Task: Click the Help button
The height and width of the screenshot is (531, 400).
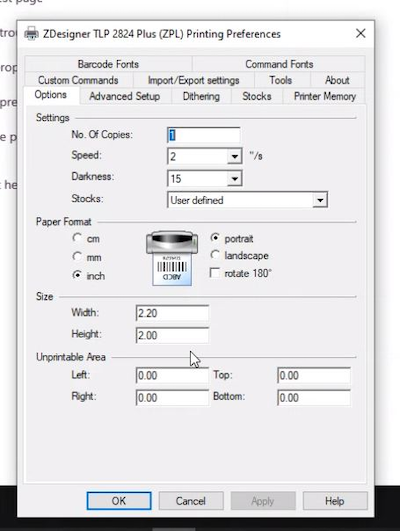Action: (335, 501)
